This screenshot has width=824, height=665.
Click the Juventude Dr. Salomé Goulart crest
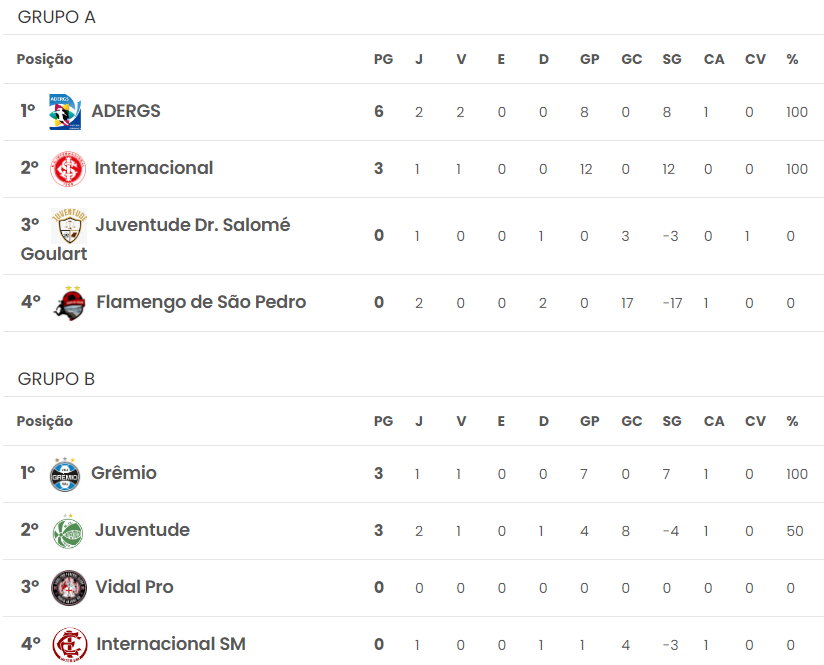[69, 226]
